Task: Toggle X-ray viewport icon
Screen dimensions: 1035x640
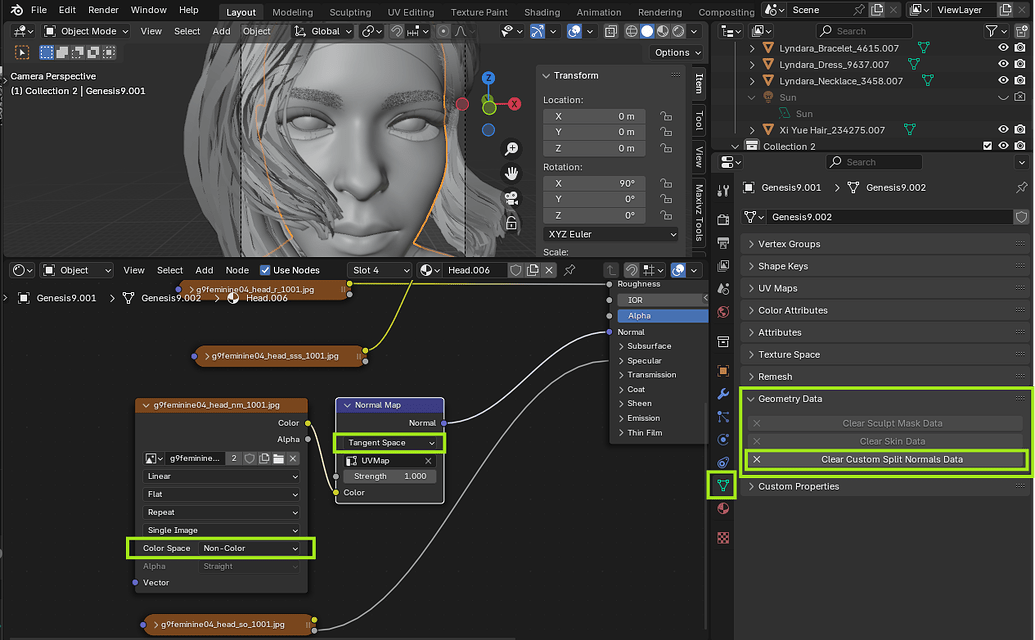Action: (611, 31)
